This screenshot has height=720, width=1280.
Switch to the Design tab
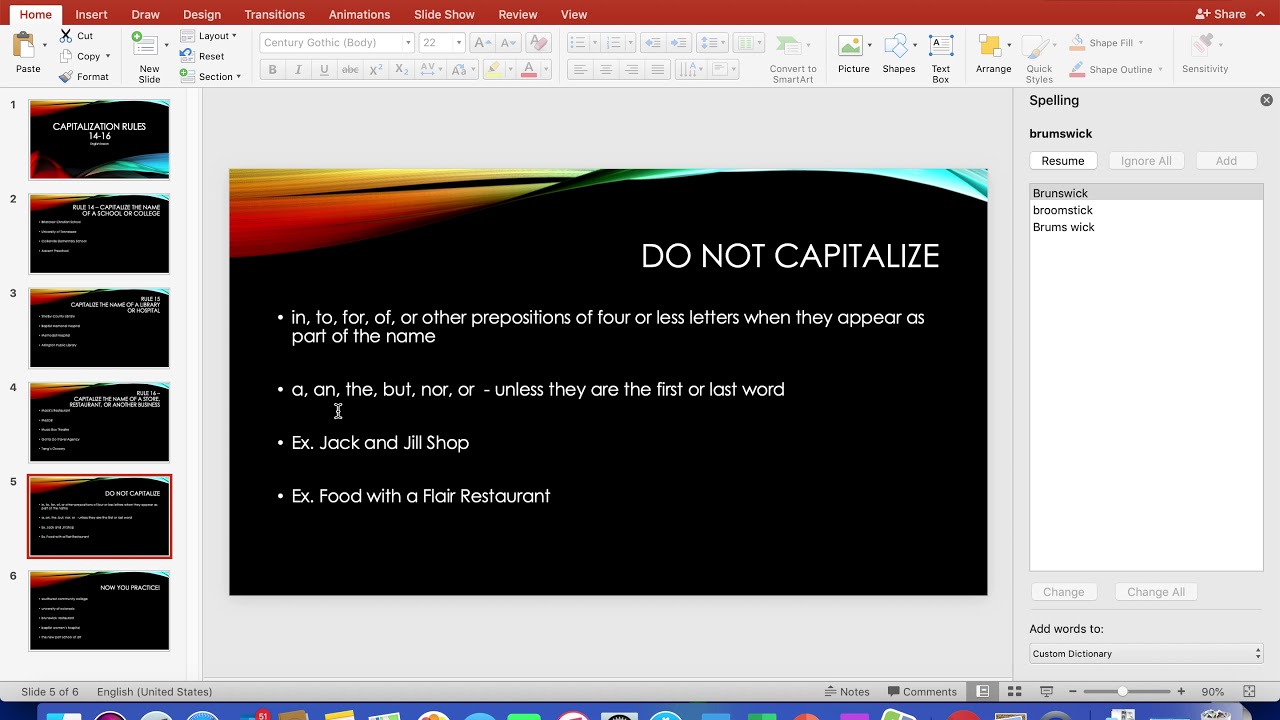click(x=202, y=15)
